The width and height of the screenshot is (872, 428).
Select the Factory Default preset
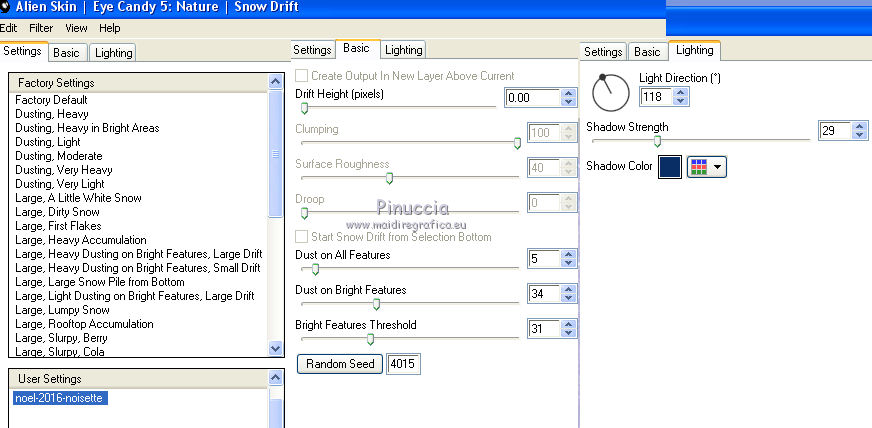click(51, 100)
